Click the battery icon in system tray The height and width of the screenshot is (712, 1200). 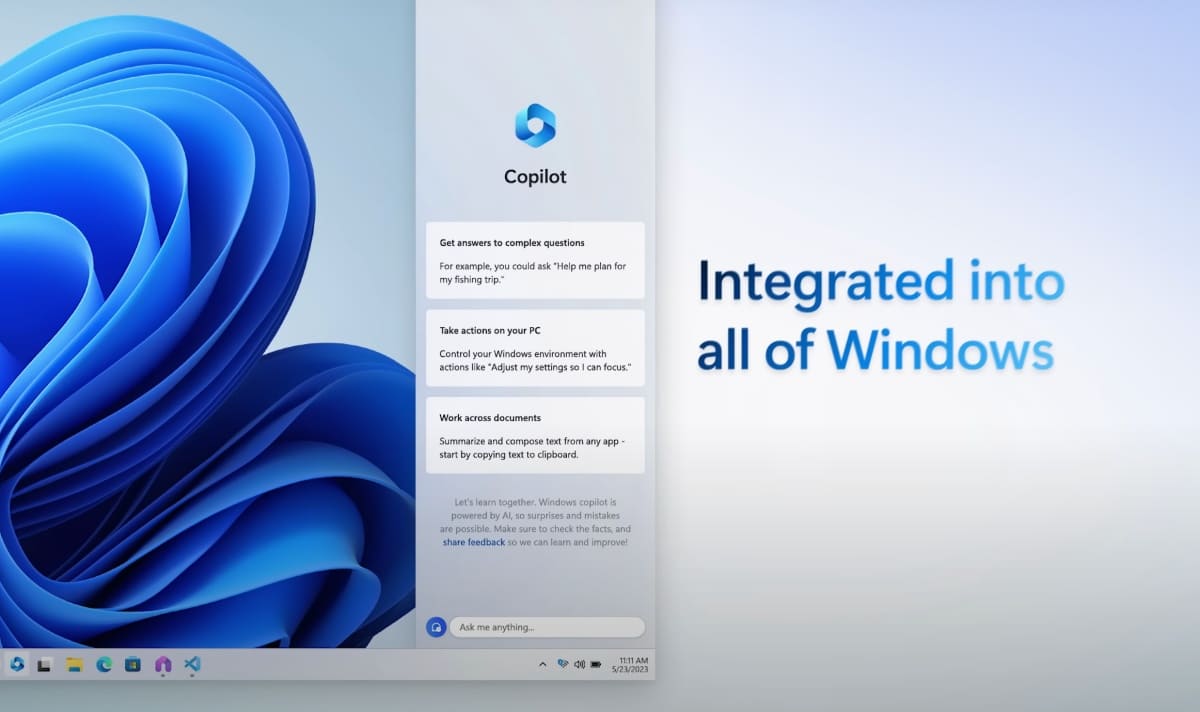pyautogui.click(x=596, y=664)
